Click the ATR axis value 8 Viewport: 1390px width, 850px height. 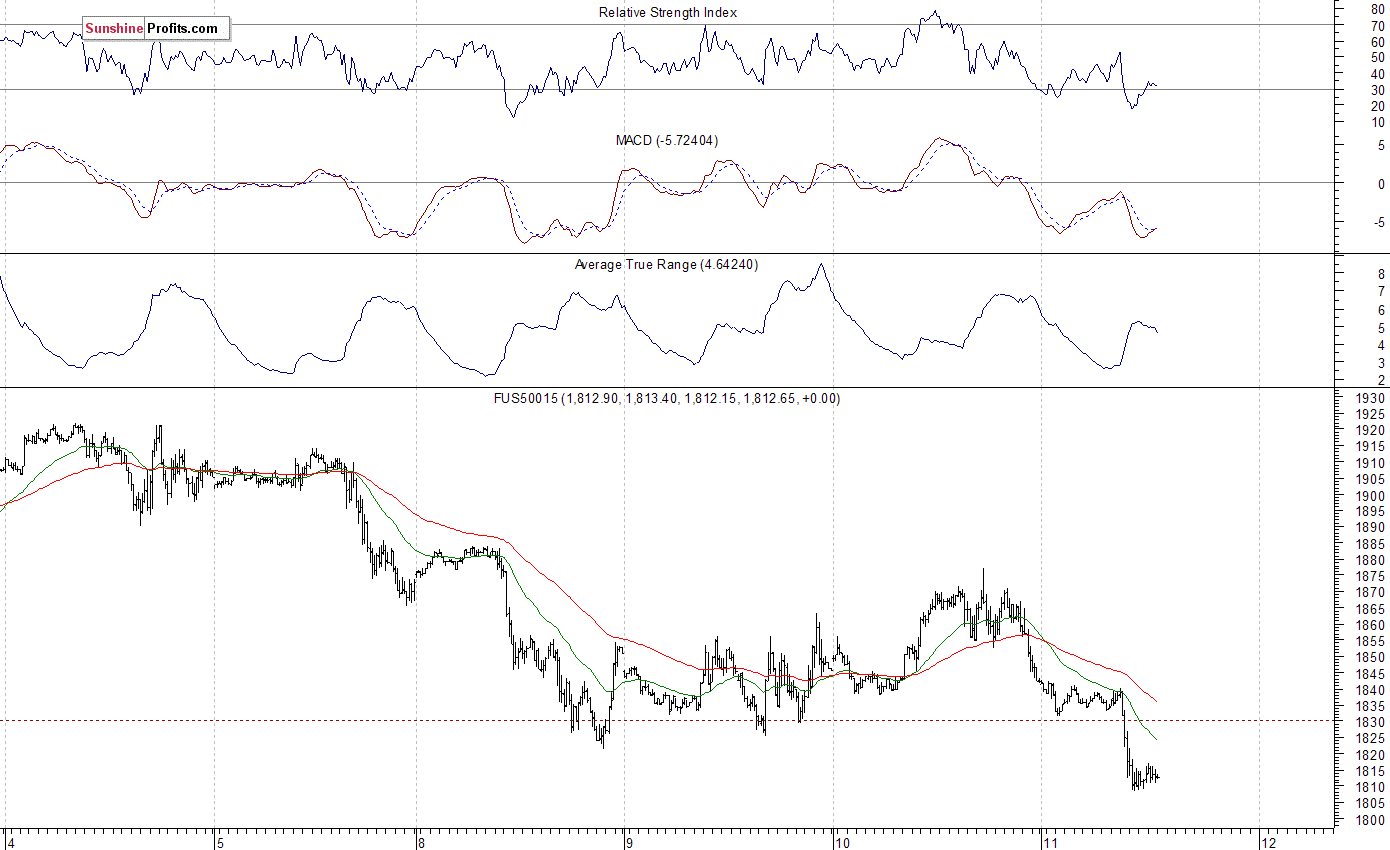pyautogui.click(x=1381, y=273)
